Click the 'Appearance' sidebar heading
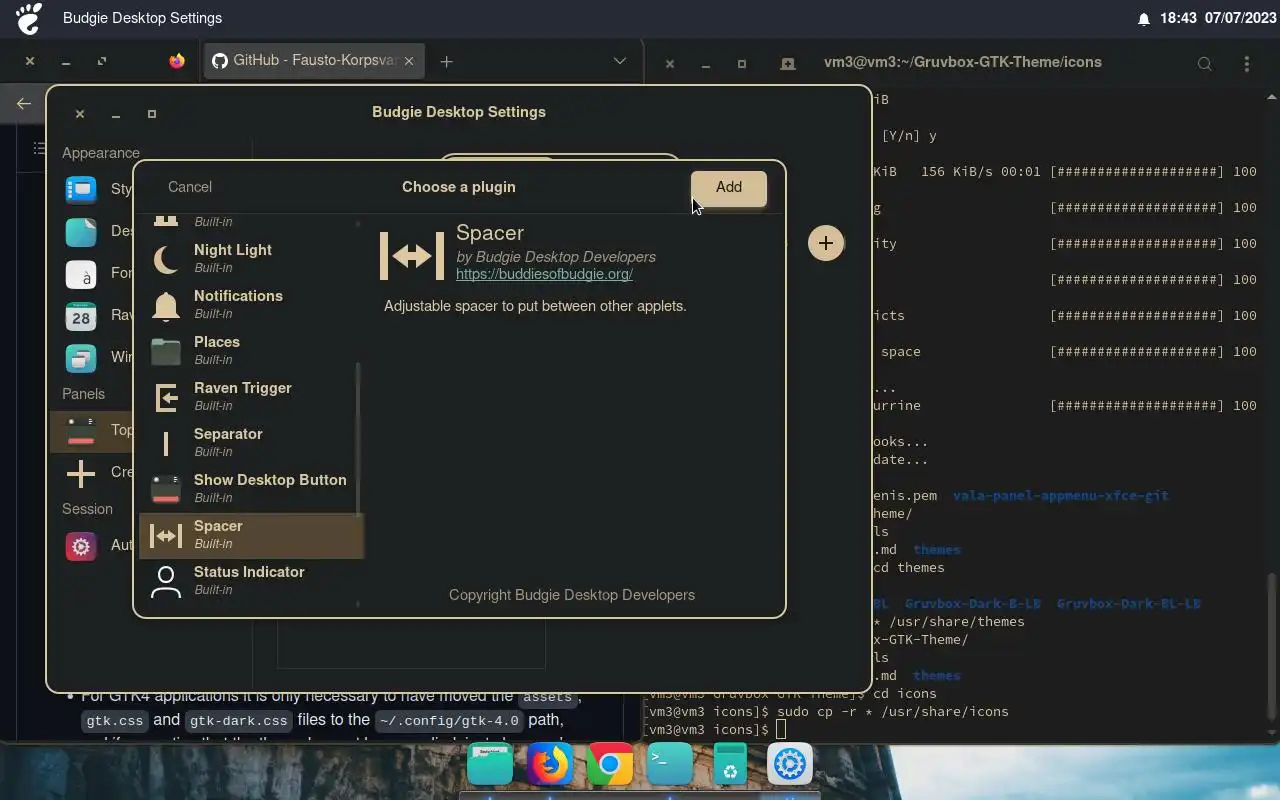1280x800 pixels. pos(101,153)
